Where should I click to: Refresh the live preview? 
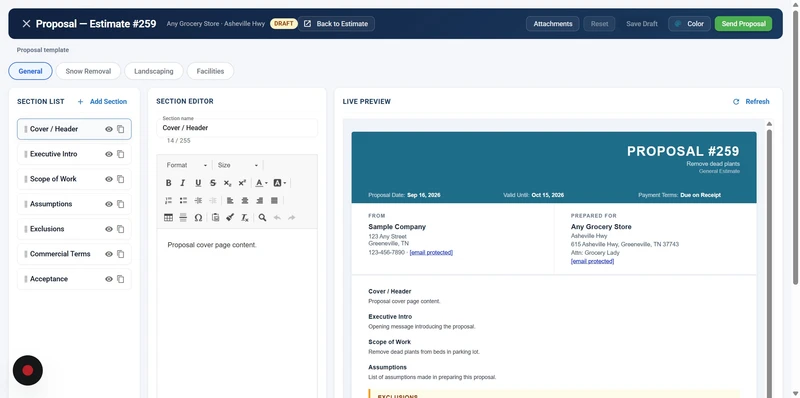pos(751,102)
